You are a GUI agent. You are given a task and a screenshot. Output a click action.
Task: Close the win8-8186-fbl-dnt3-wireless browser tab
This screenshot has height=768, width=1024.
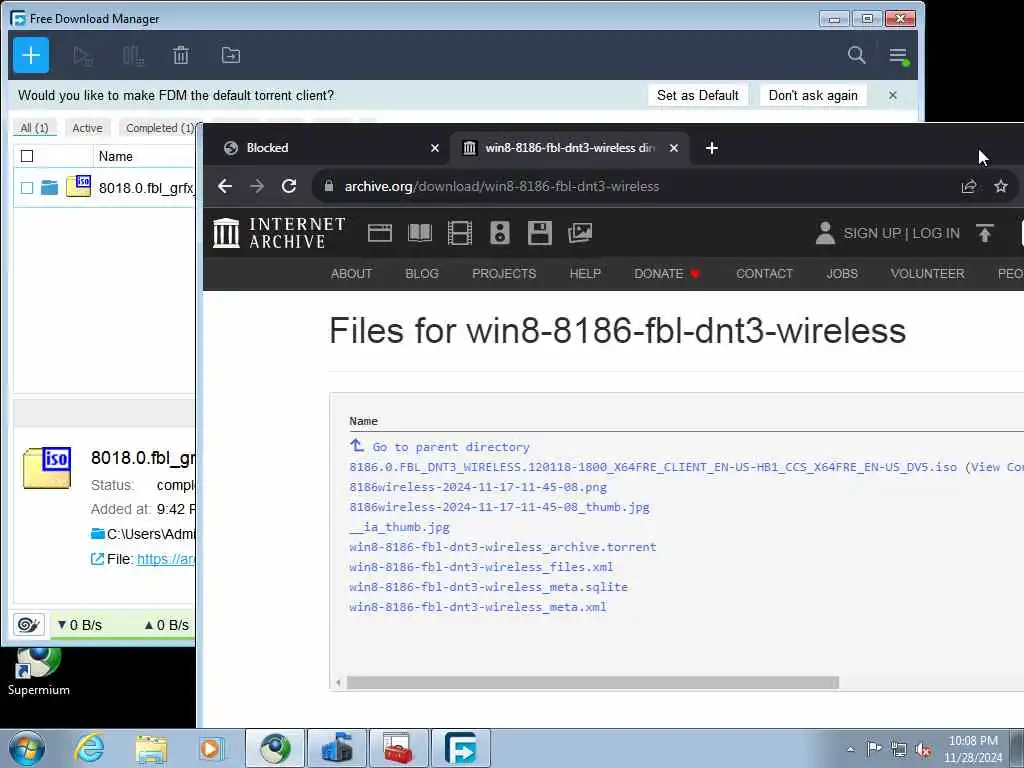[674, 148]
